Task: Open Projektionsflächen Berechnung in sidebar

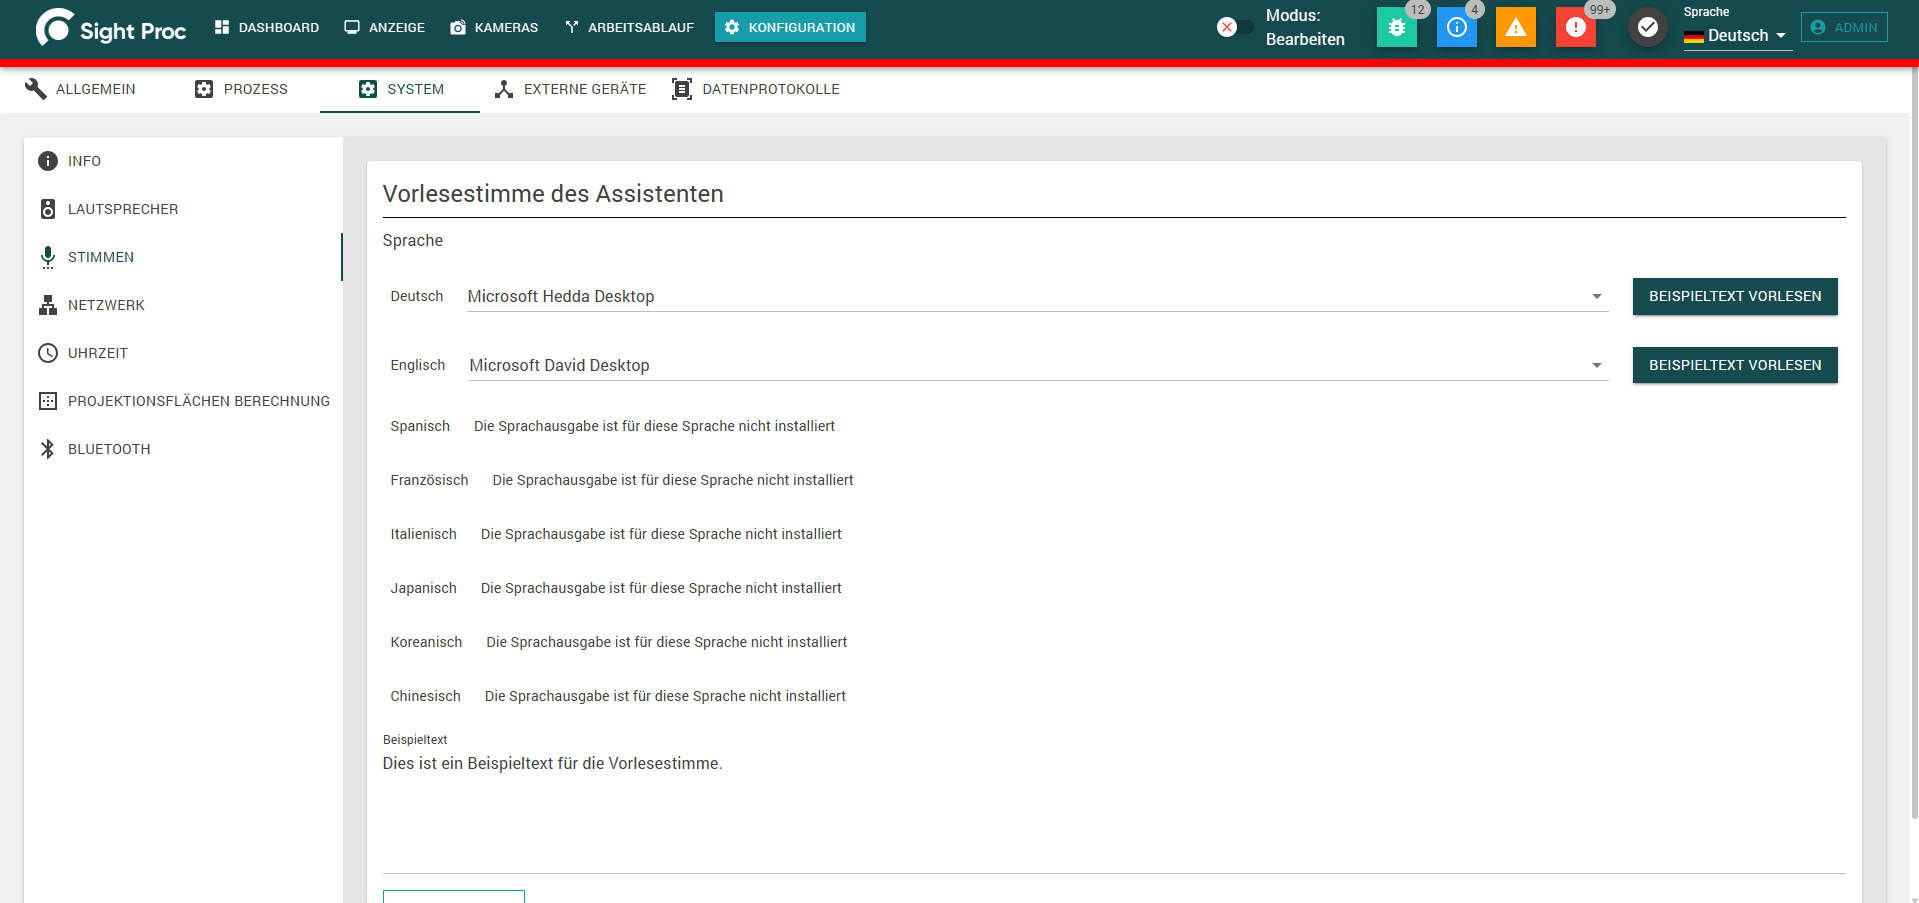Action: tap(183, 401)
